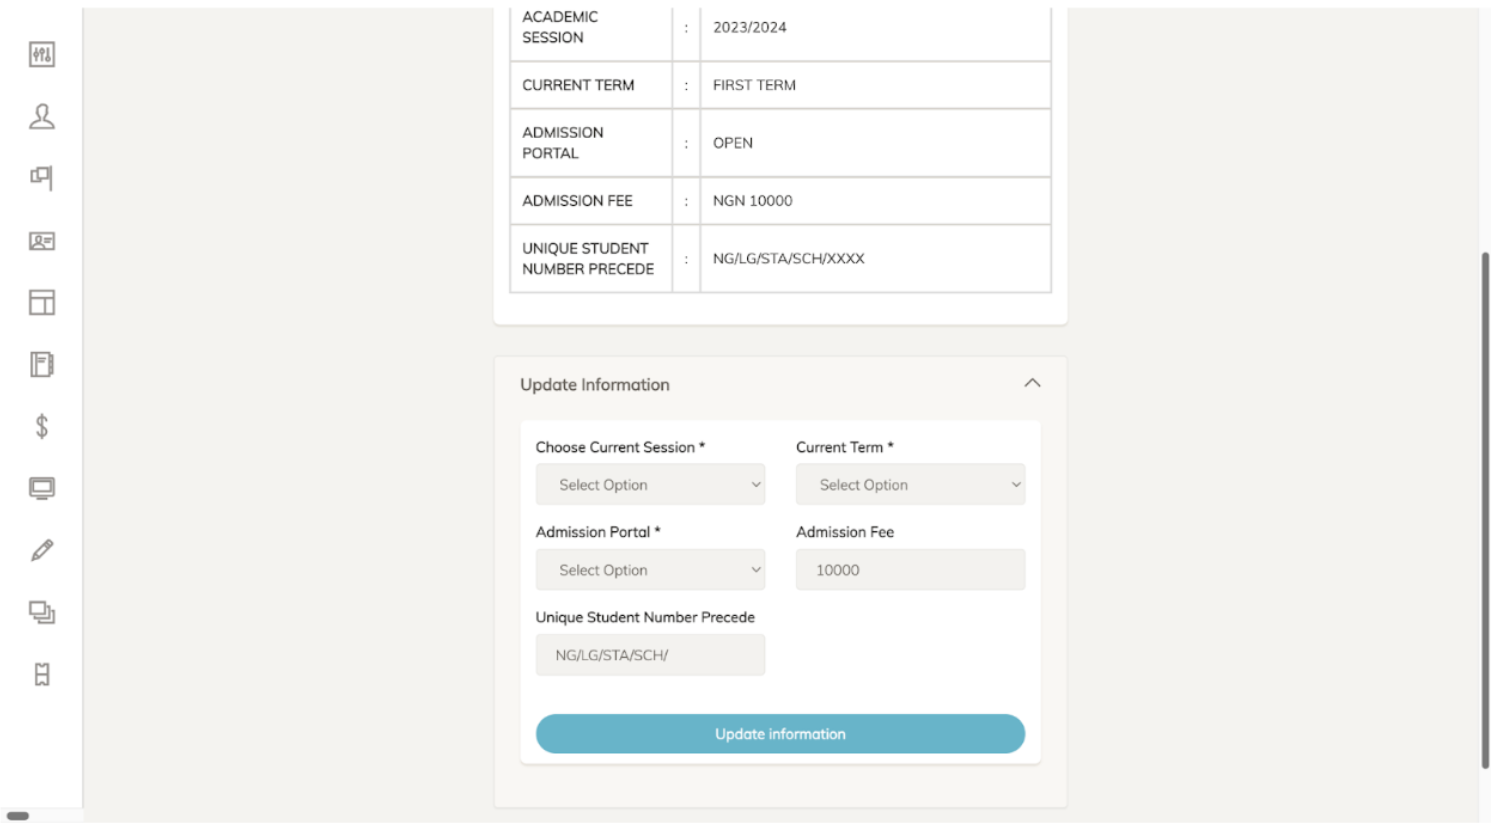Open the Choose Current Session dropdown

[650, 485]
